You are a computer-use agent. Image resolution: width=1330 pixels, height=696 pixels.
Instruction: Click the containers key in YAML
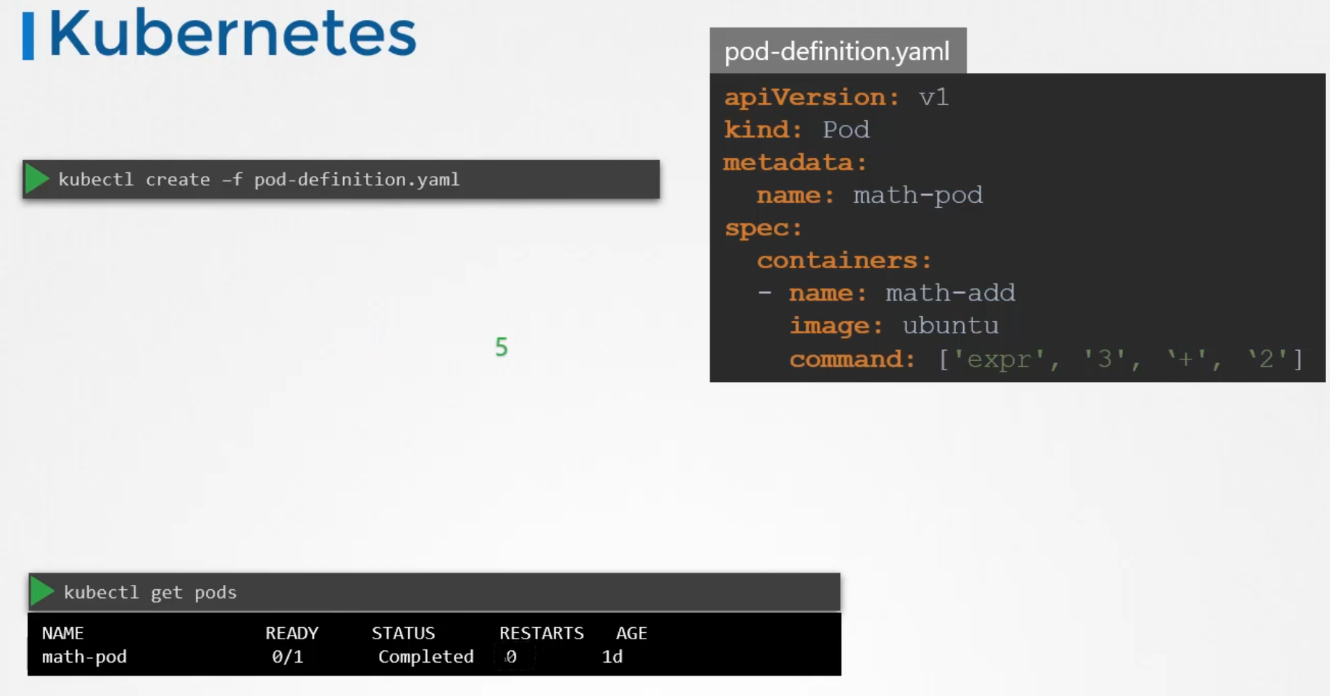point(843,261)
